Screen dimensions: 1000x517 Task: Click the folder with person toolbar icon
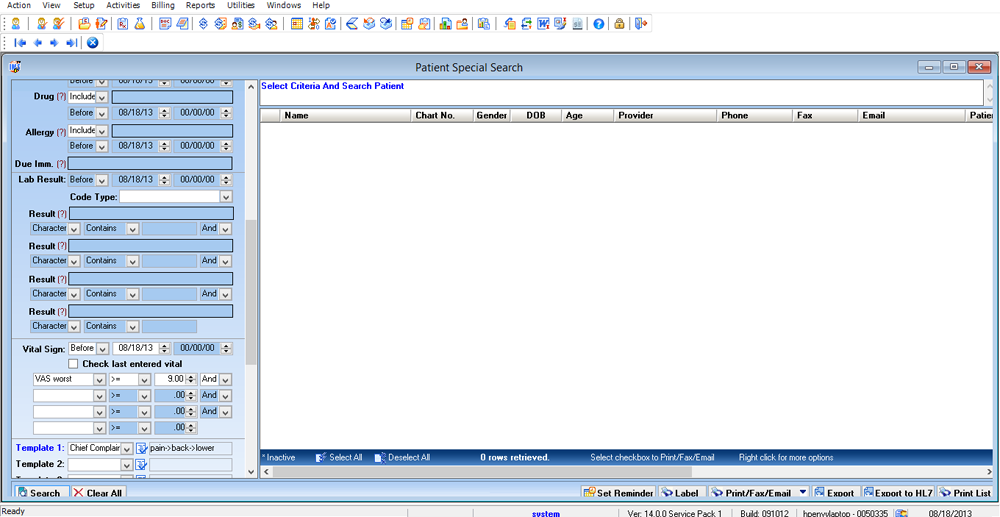tap(462, 24)
